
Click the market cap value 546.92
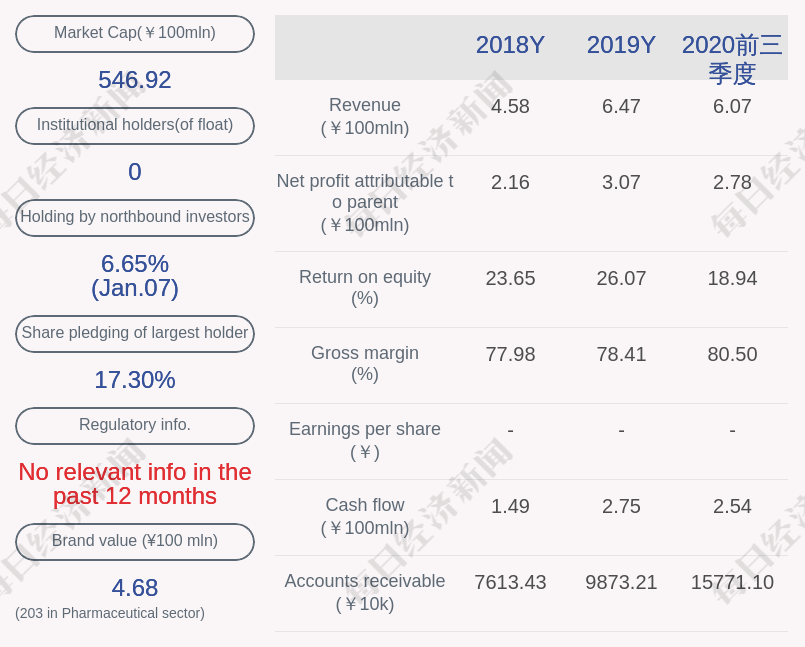pyautogui.click(x=134, y=79)
